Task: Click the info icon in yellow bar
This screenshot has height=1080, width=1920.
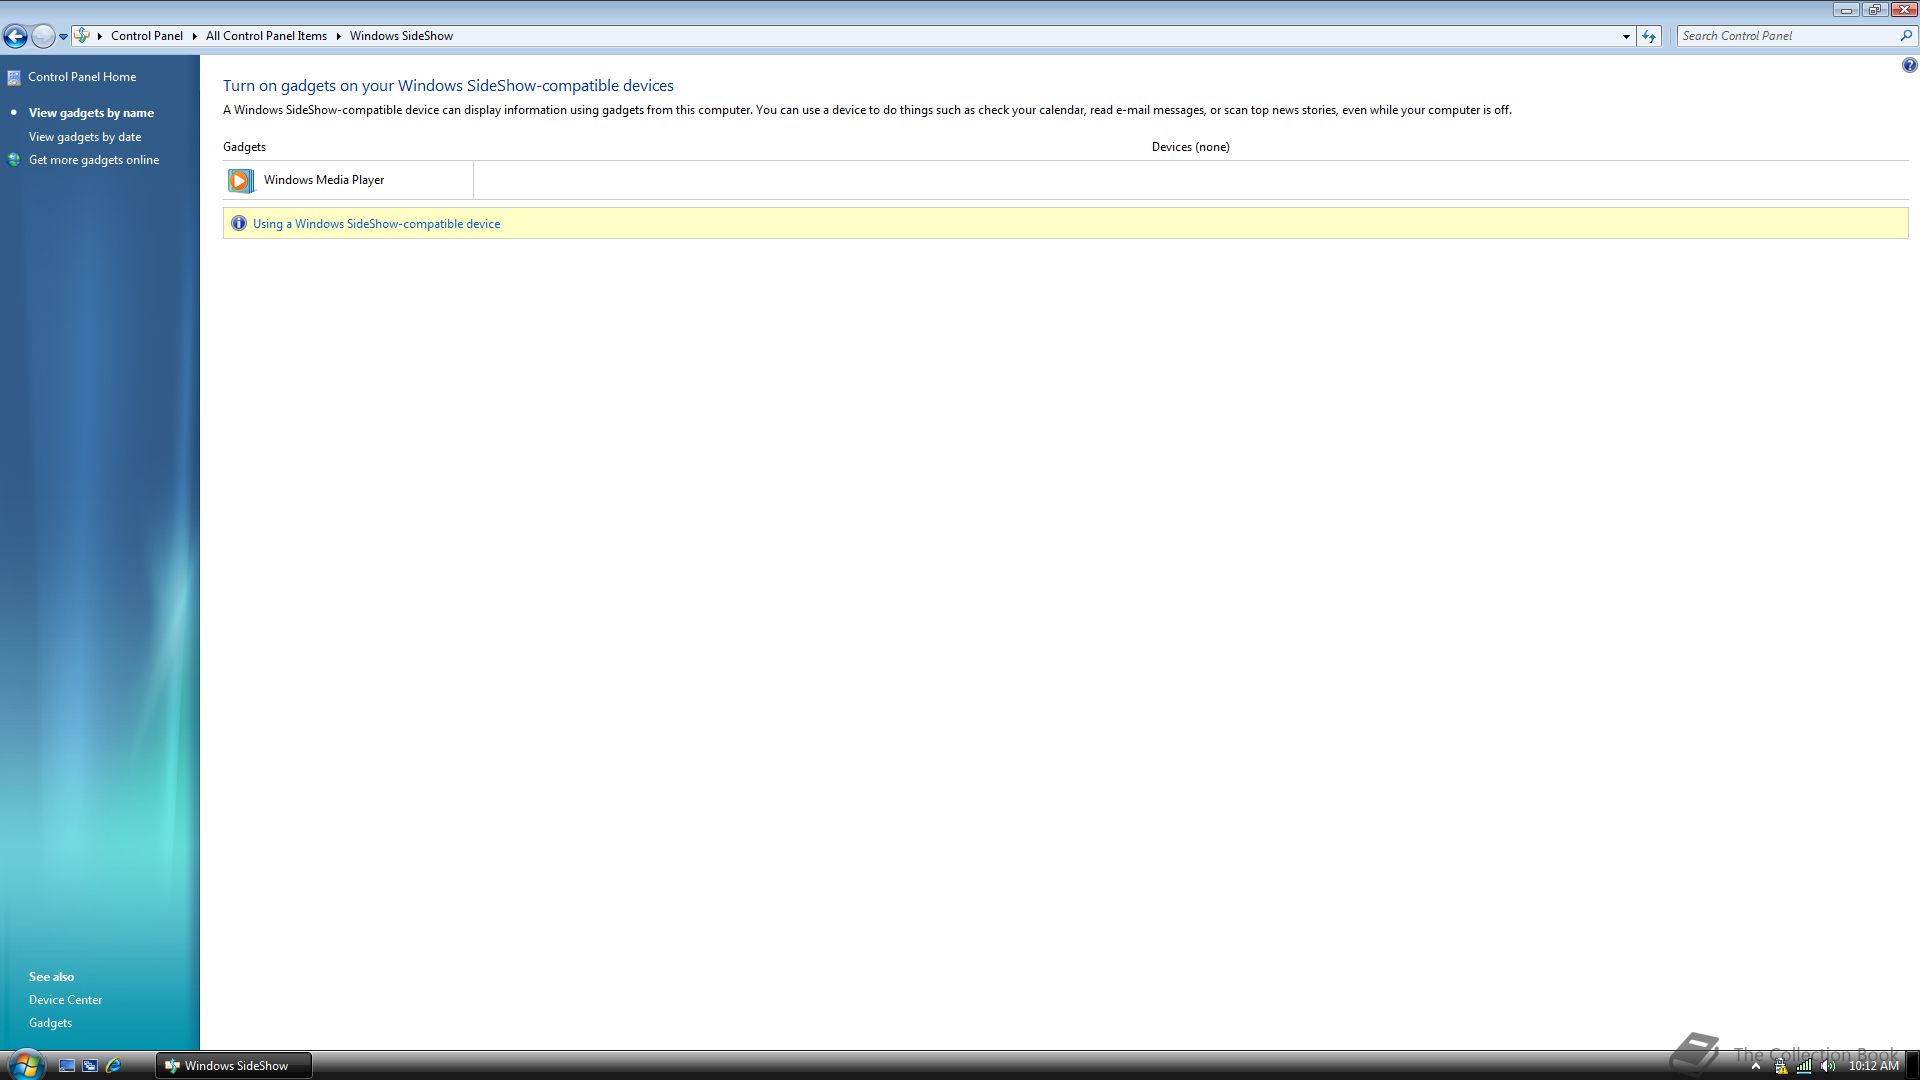Action: click(x=238, y=223)
